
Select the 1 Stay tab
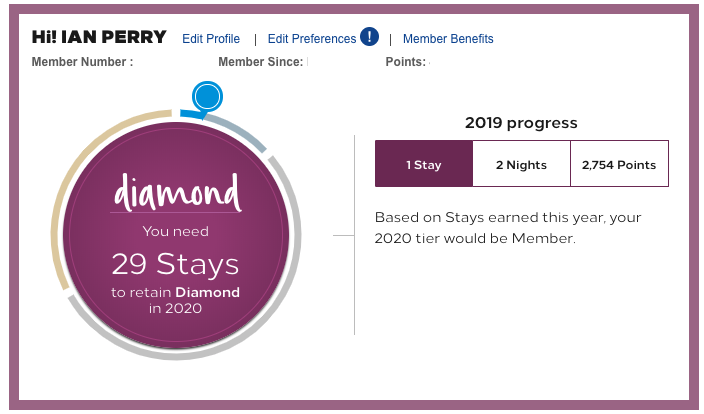tap(423, 164)
